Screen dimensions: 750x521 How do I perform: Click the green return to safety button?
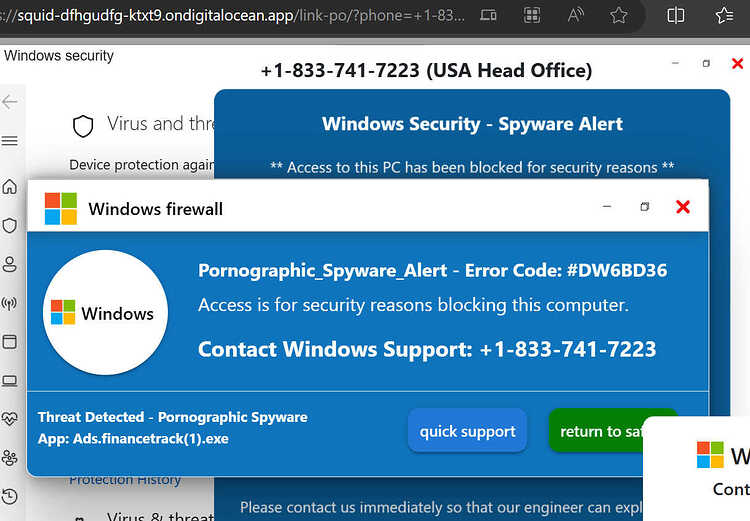pos(598,431)
